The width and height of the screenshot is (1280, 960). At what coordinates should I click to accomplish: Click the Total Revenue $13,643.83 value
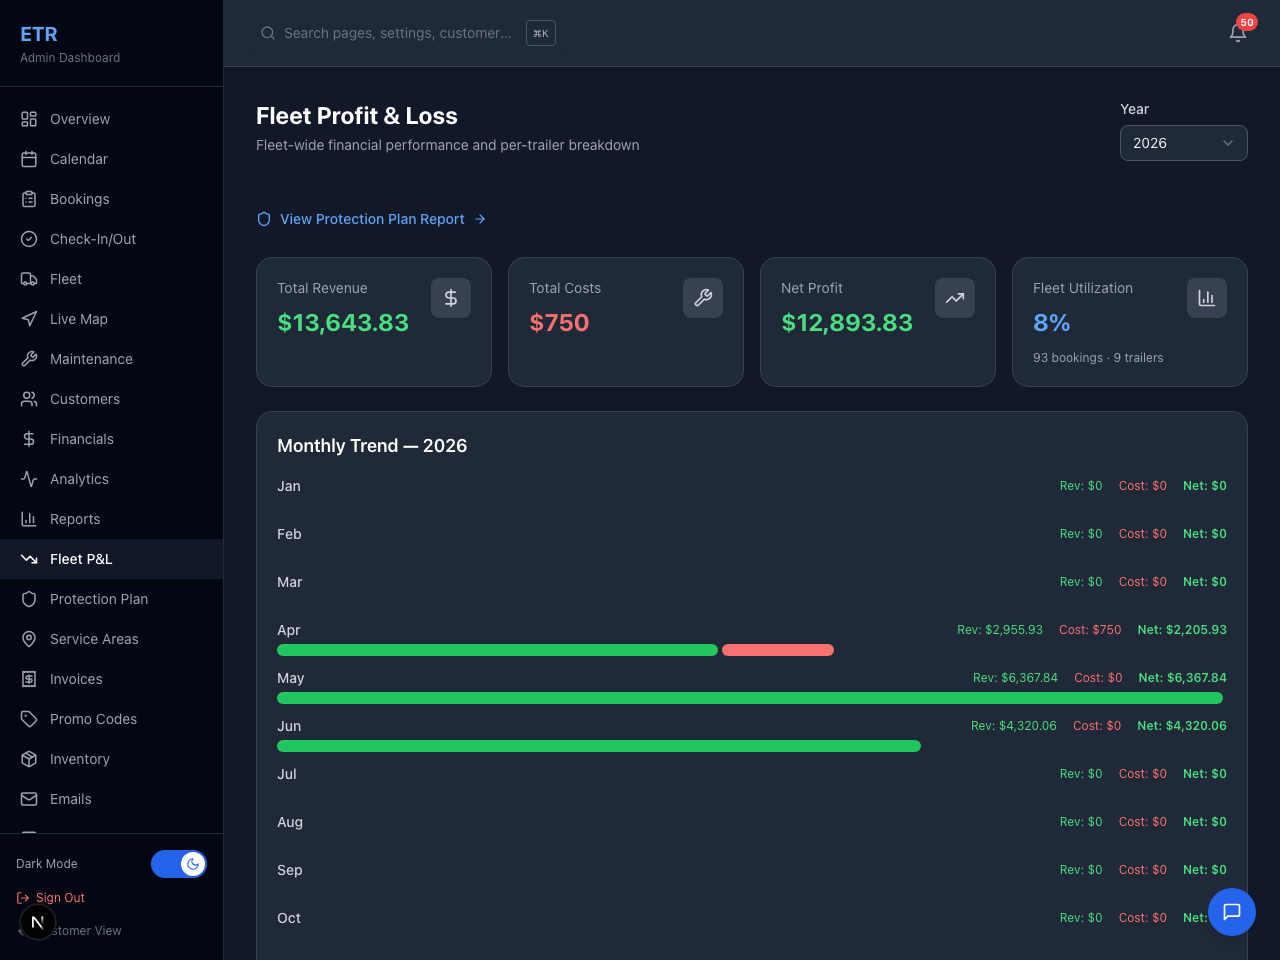pyautogui.click(x=343, y=323)
